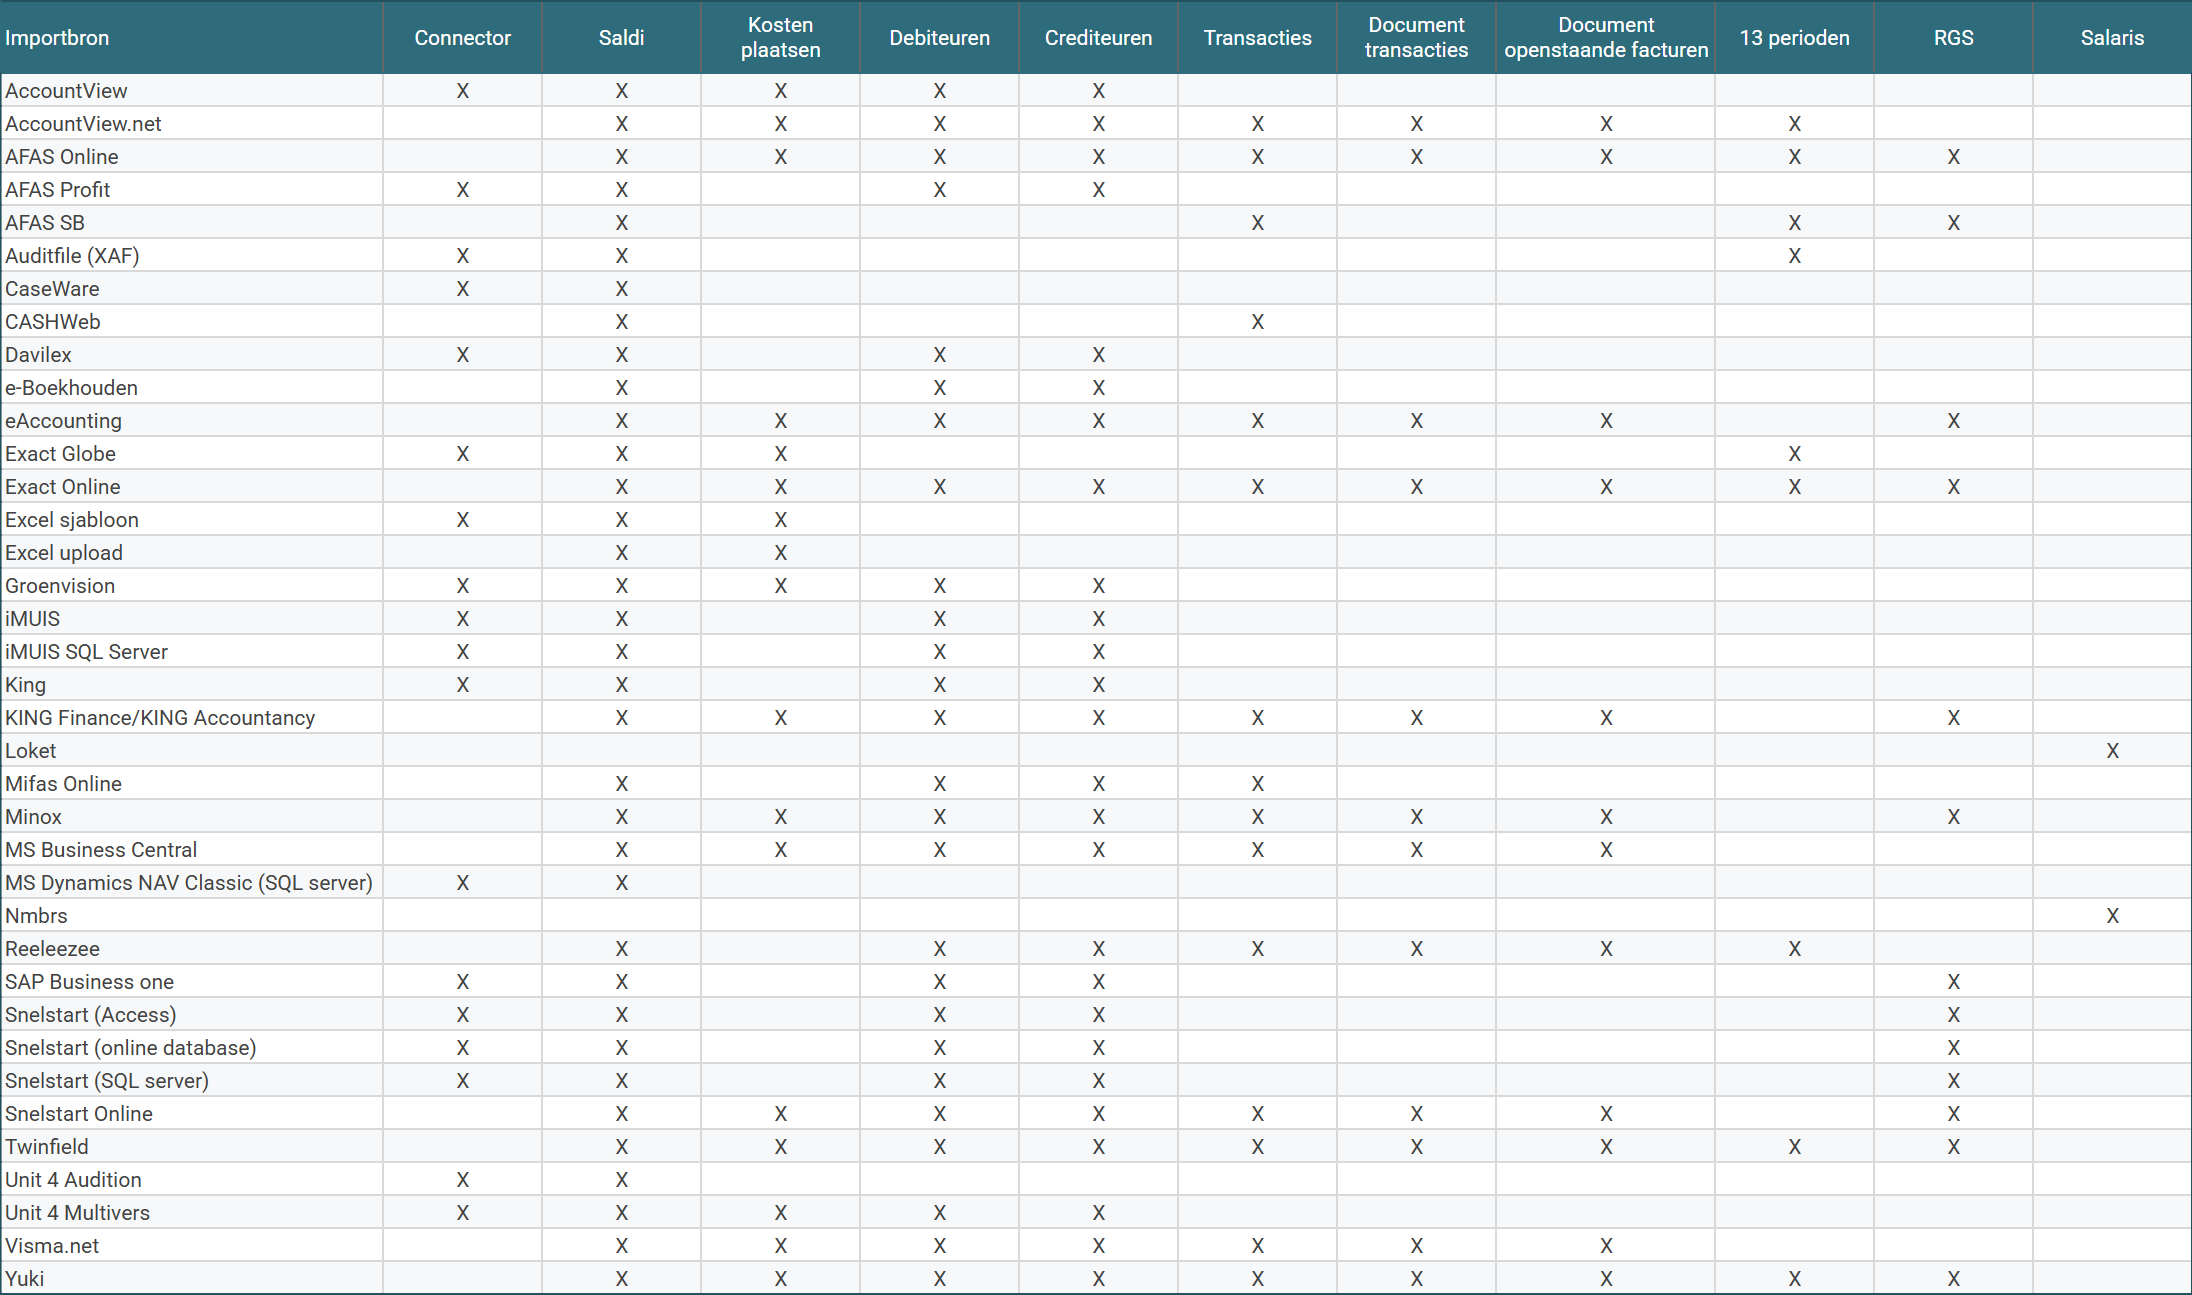The width and height of the screenshot is (2192, 1295).
Task: Click the RGS X in AFAS SB row
Action: [1953, 223]
